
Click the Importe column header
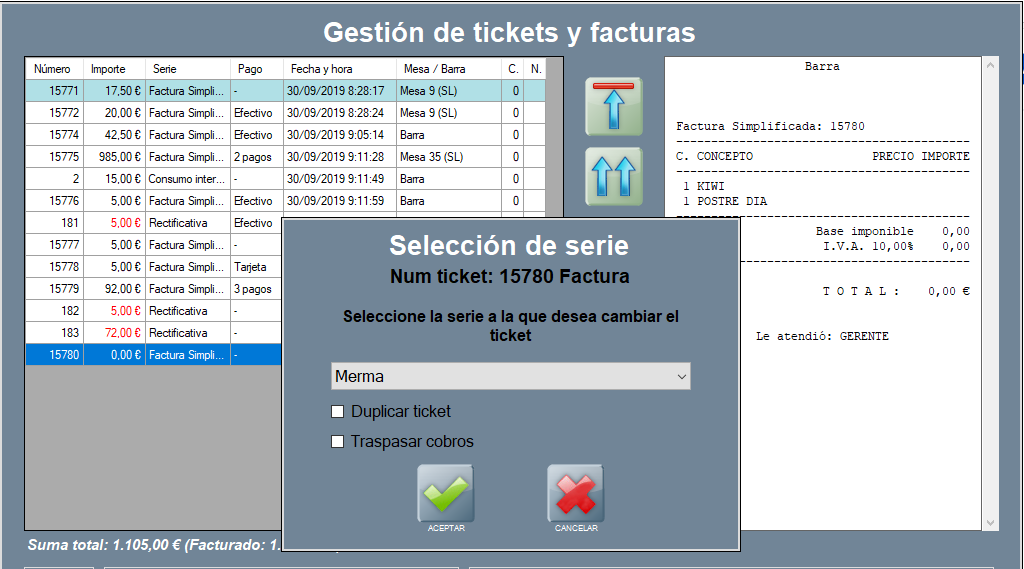point(109,69)
